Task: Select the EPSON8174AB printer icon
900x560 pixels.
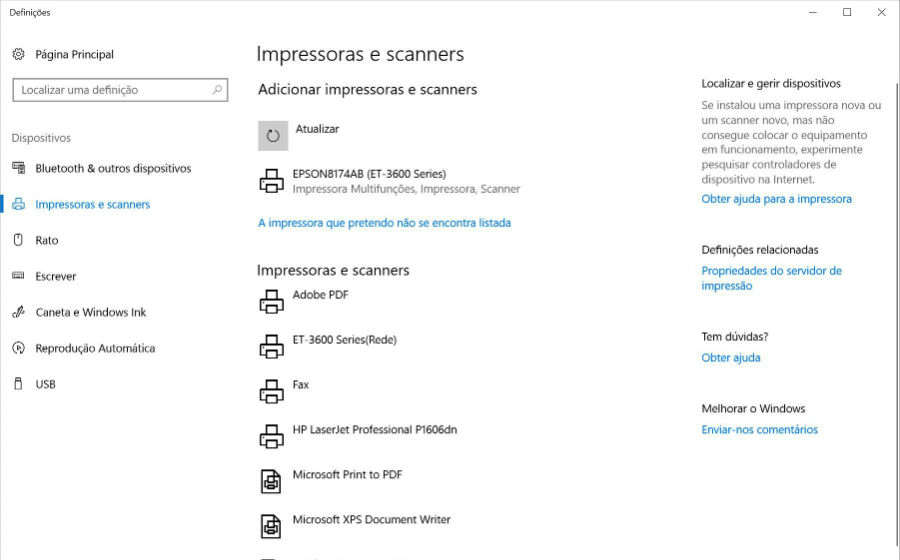Action: pyautogui.click(x=271, y=181)
